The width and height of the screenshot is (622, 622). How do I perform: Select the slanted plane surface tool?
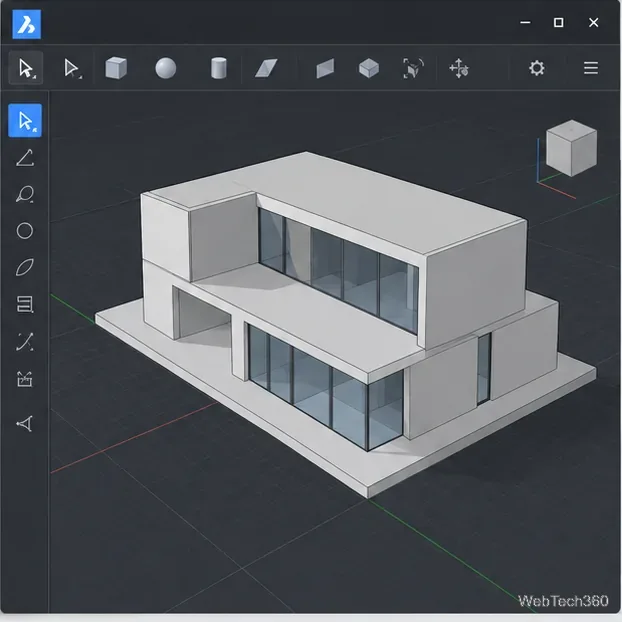click(x=266, y=68)
